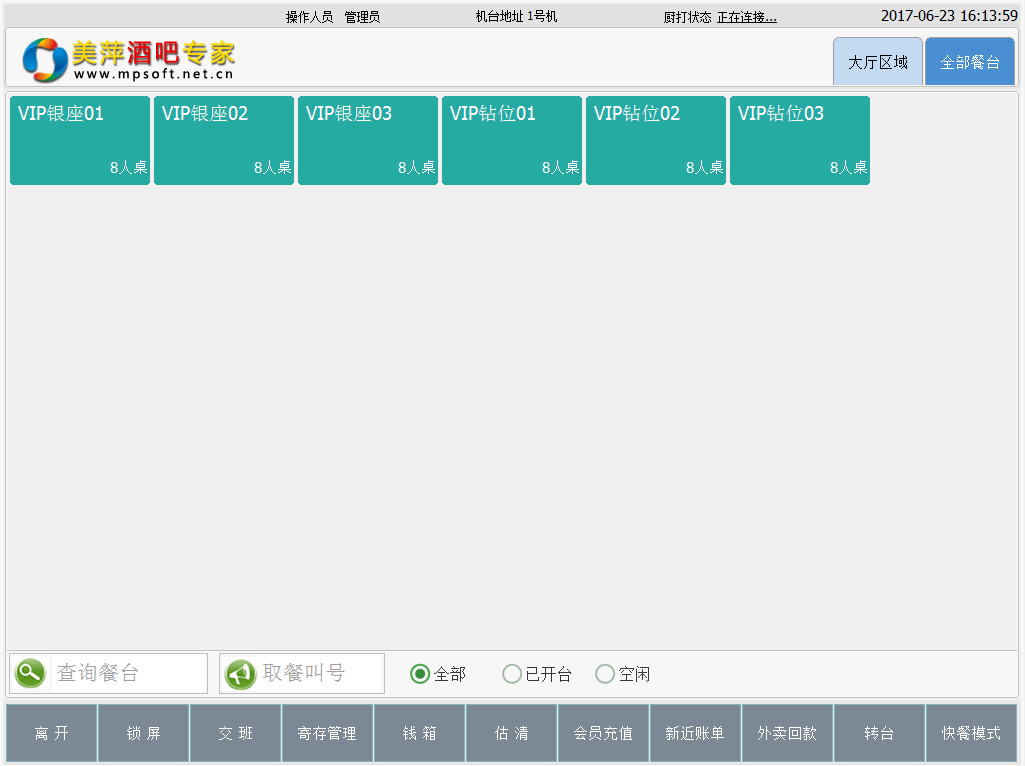The image size is (1025, 766).
Task: Select the VIP钻位02 table tile
Action: 656,140
